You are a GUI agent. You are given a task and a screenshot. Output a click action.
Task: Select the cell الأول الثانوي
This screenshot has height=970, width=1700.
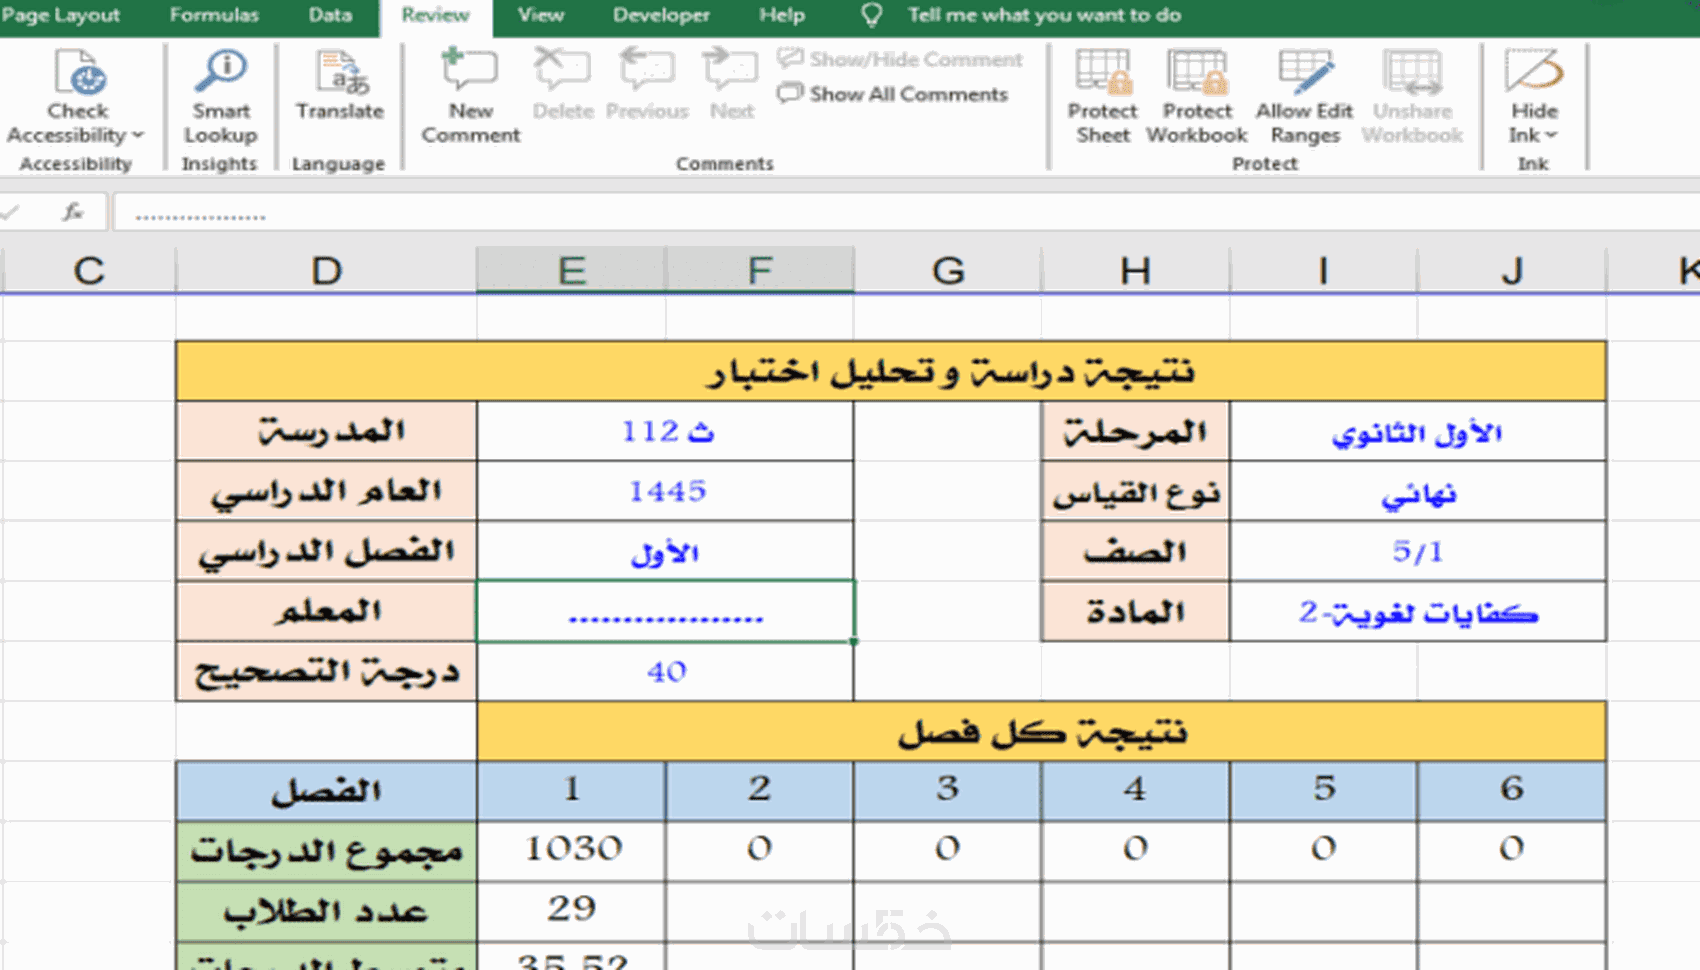pyautogui.click(x=1418, y=431)
